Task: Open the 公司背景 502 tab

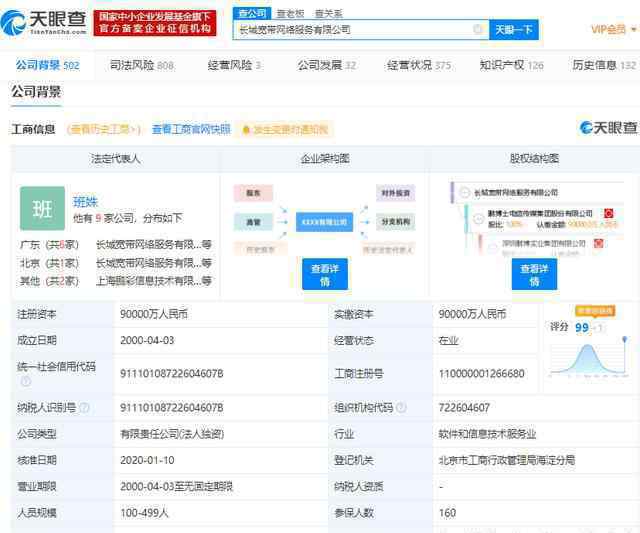Action: pos(48,65)
